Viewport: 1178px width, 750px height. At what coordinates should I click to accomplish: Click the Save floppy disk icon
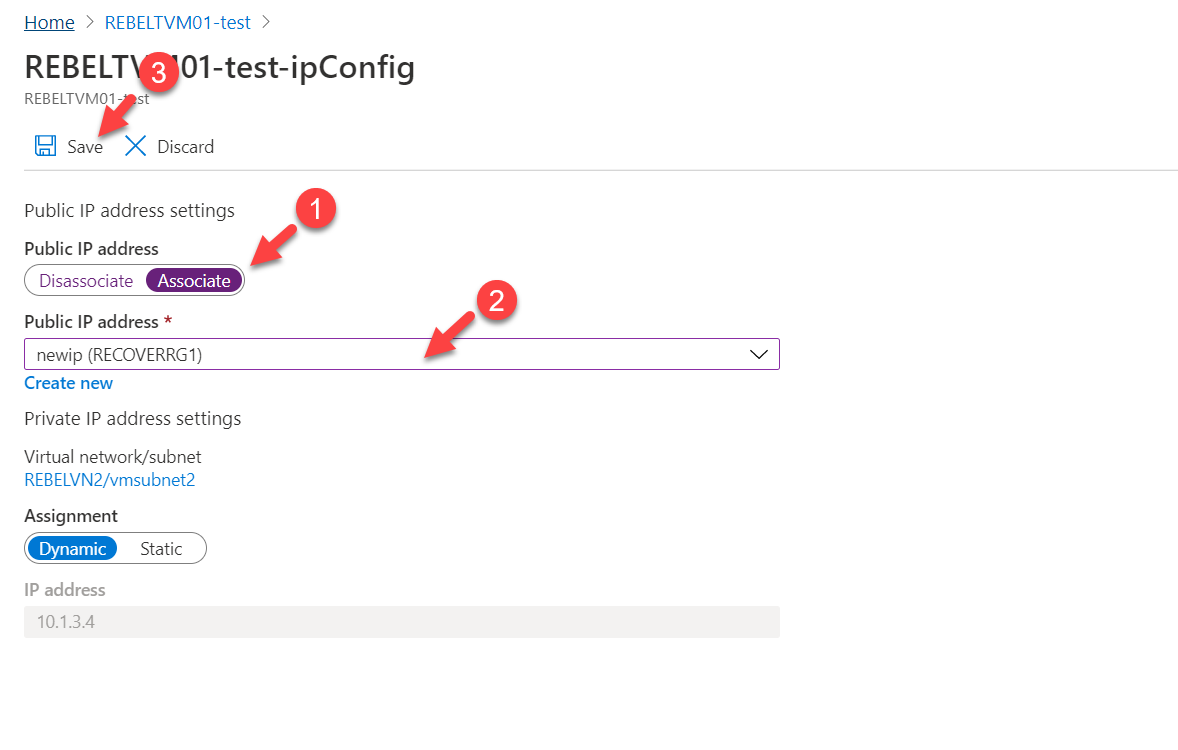pos(45,146)
